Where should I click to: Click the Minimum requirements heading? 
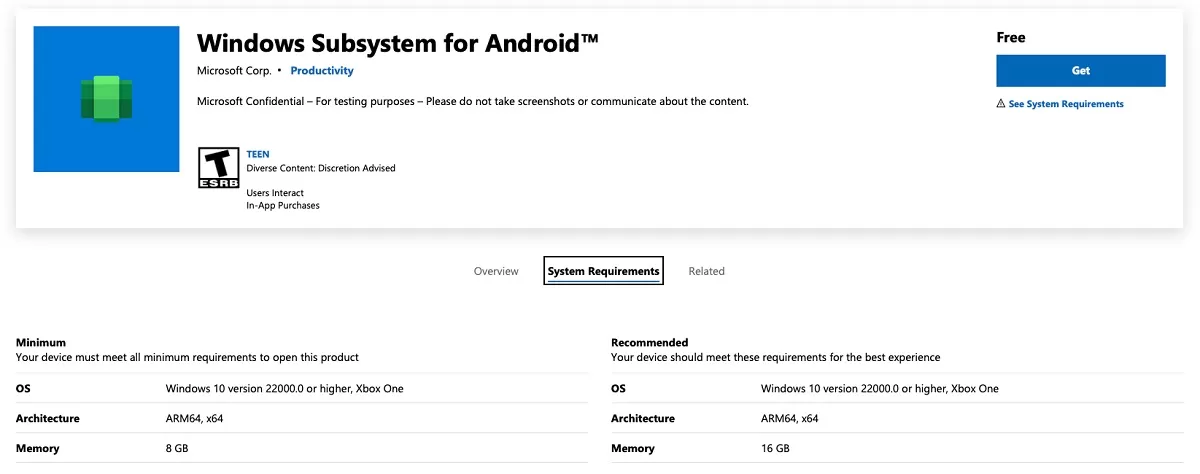(x=41, y=342)
